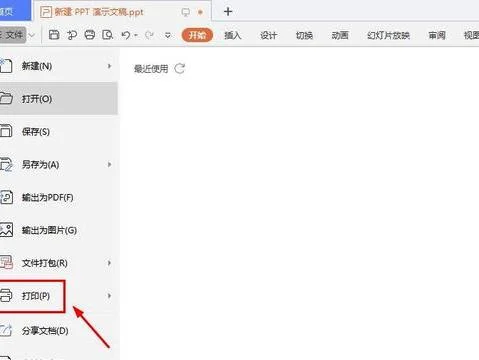The width and height of the screenshot is (479, 360).
Task: Click the export to PDF toolbar icon
Action: (72, 35)
